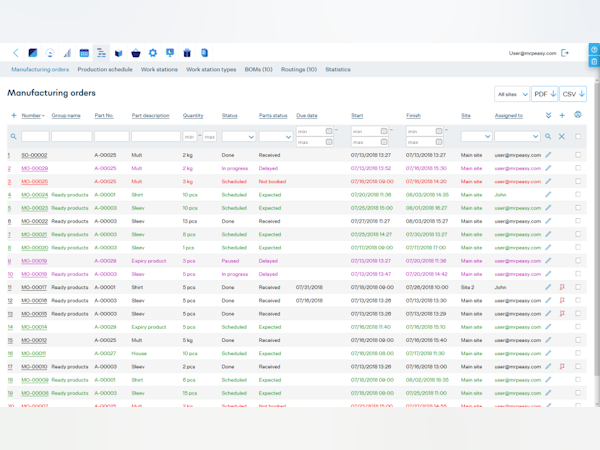Click the search magnifier in filter row

(x=548, y=136)
